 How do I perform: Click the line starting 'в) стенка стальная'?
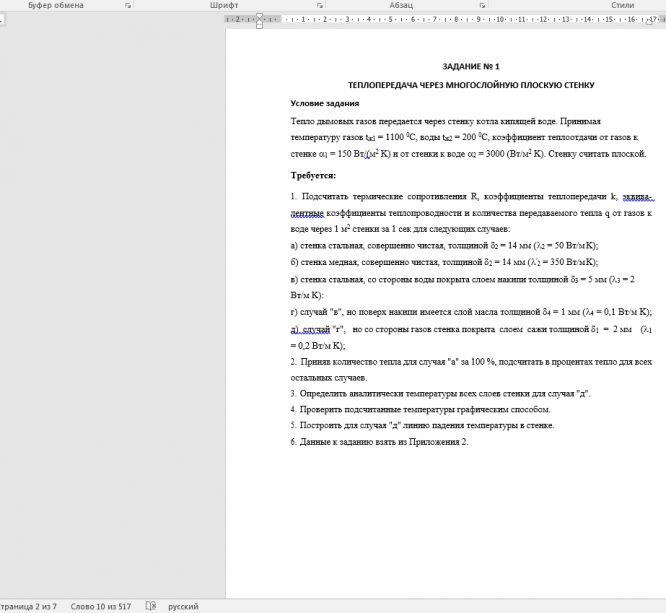pos(463,280)
